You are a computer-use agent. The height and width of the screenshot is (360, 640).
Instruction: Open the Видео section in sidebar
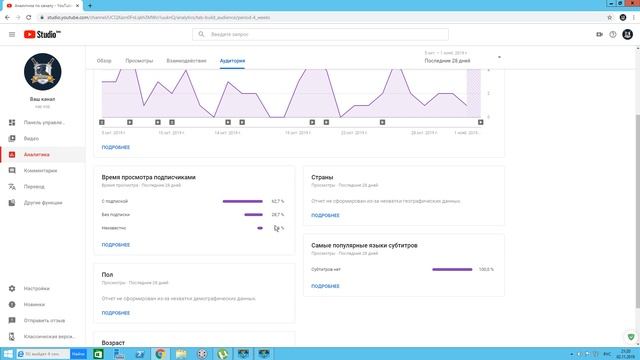[43, 138]
